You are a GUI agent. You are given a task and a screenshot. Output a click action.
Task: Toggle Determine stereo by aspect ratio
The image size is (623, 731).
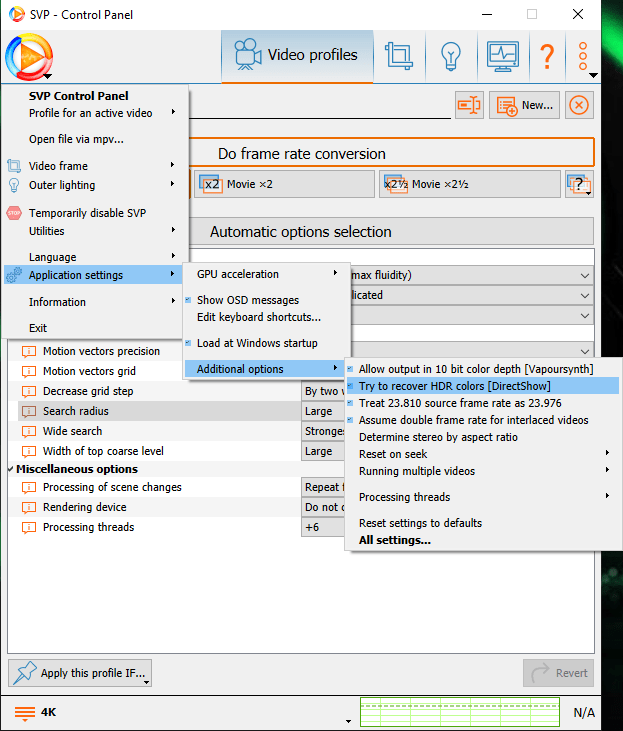point(483,437)
